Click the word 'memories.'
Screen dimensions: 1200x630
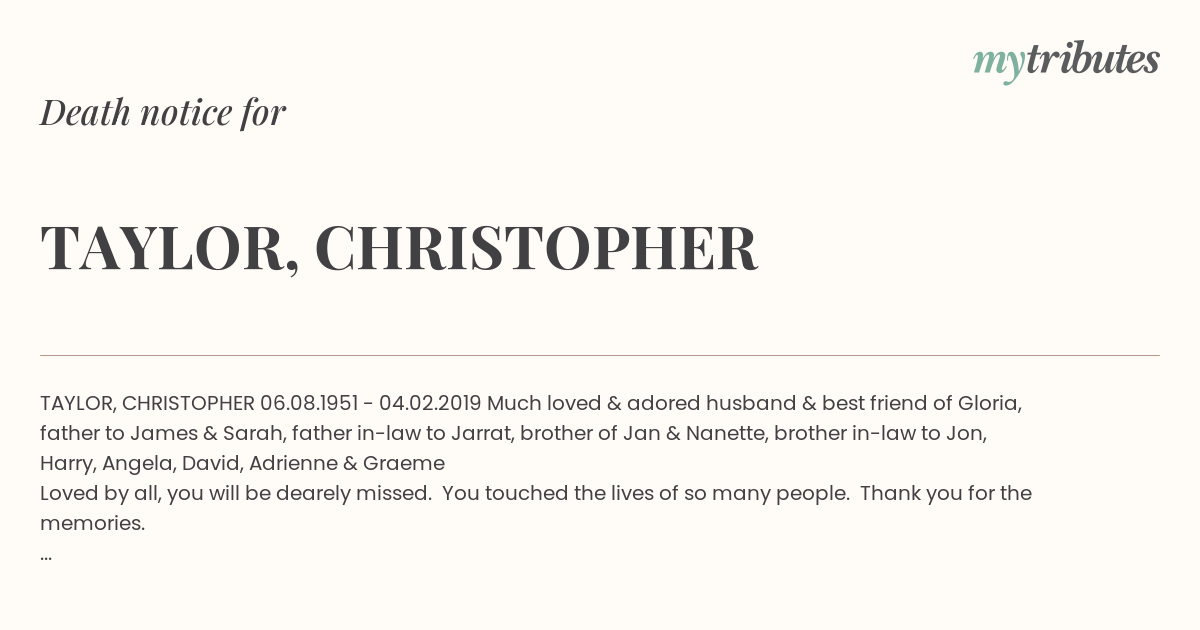(x=93, y=523)
